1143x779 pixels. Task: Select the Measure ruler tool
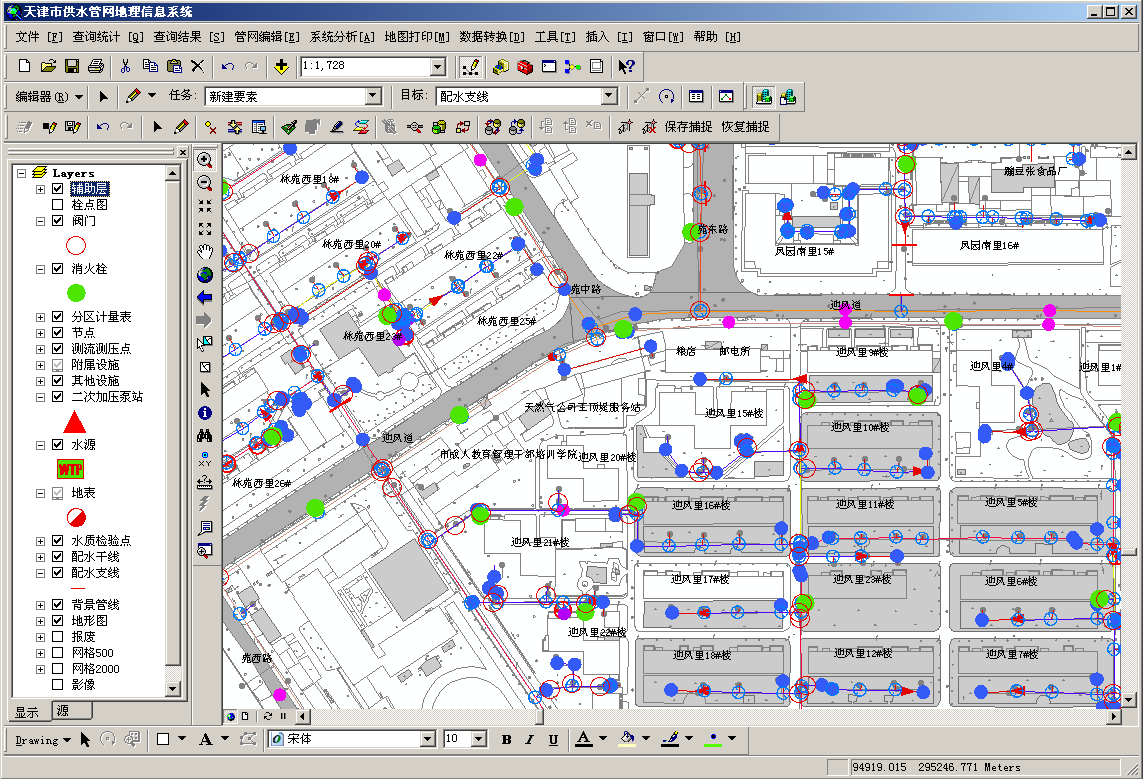(x=205, y=481)
